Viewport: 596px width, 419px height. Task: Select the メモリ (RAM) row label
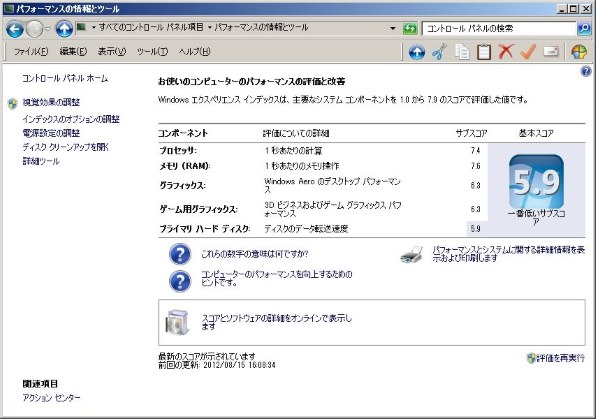tap(184, 166)
